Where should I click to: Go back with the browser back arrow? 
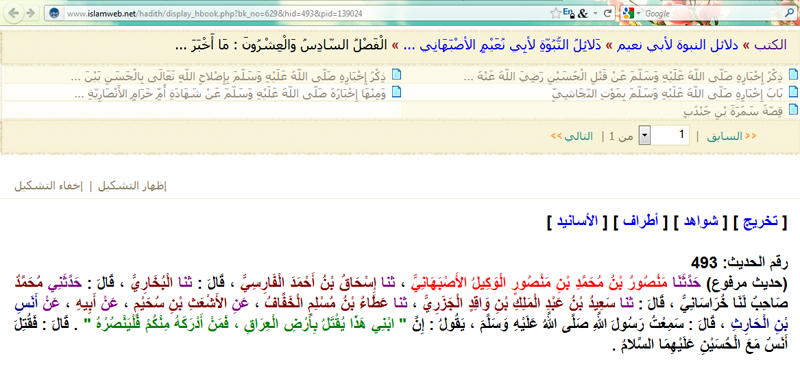(14, 13)
